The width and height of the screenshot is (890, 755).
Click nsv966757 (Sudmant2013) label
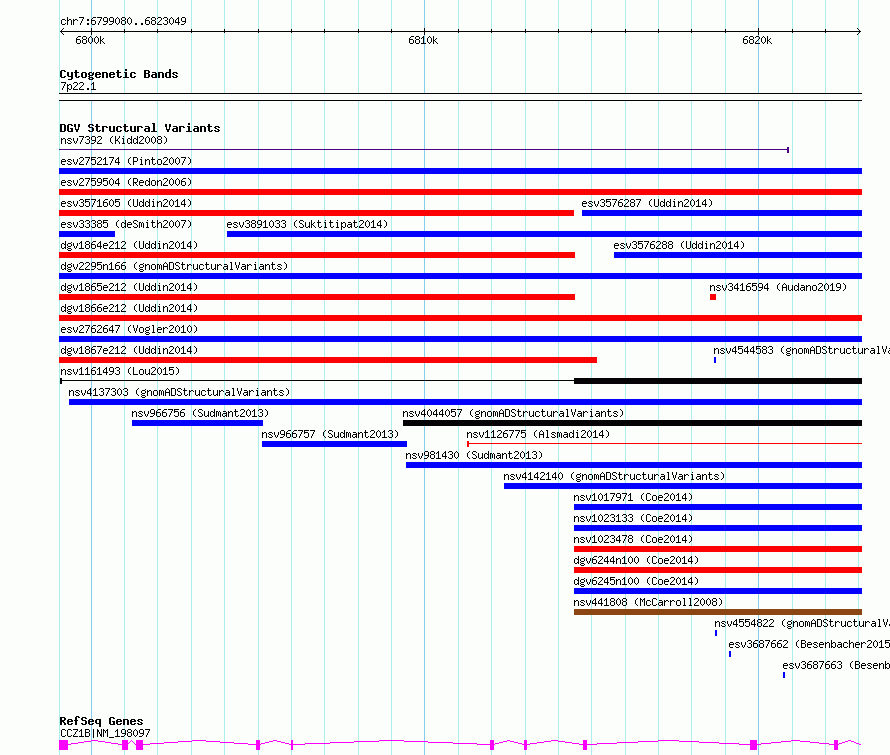[x=330, y=434]
